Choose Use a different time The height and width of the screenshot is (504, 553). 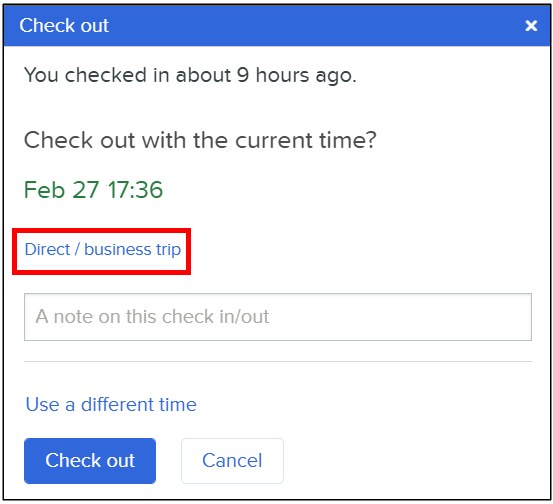(x=111, y=404)
